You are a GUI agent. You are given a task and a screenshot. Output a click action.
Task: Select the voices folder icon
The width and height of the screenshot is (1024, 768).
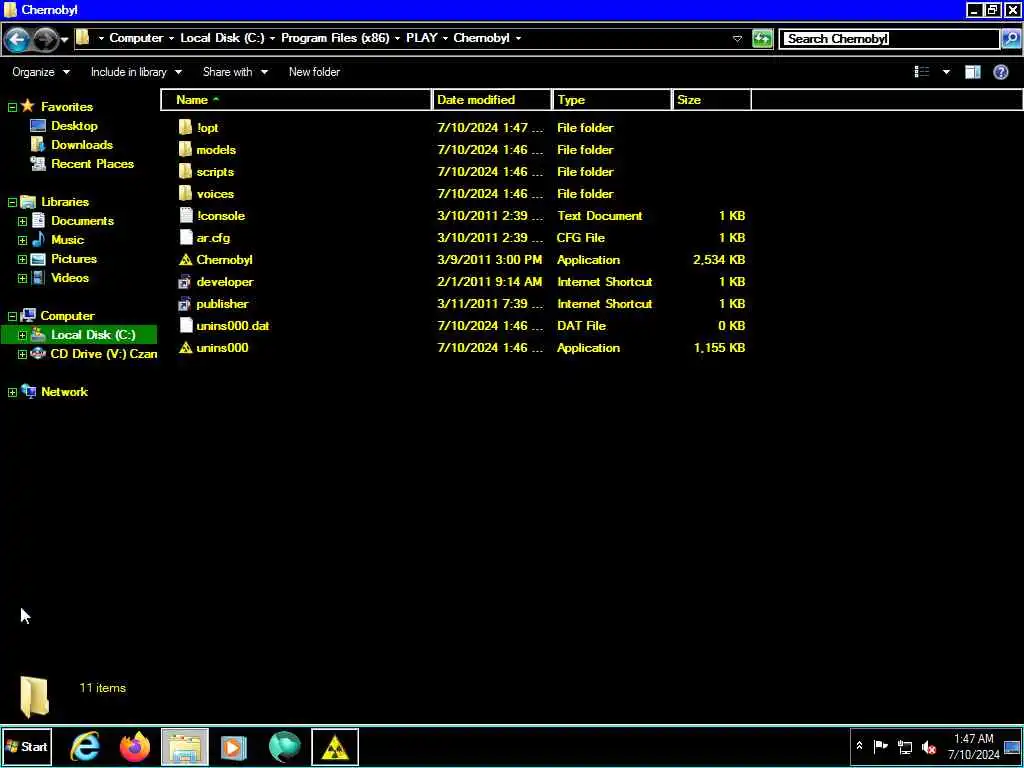tap(185, 194)
